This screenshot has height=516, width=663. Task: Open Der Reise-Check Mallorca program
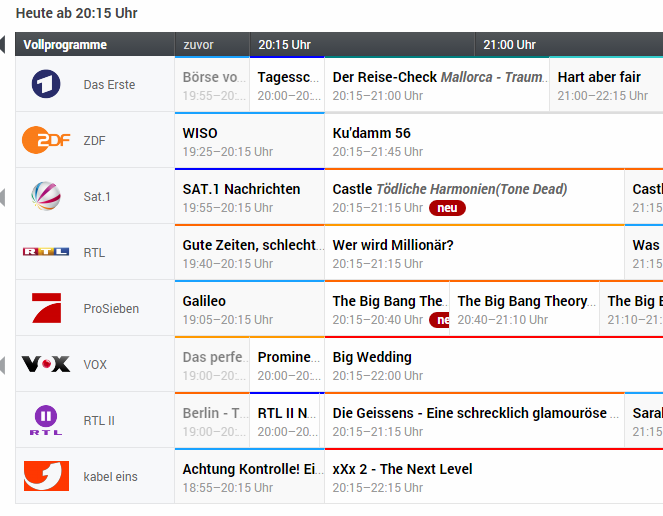pyautogui.click(x=437, y=85)
